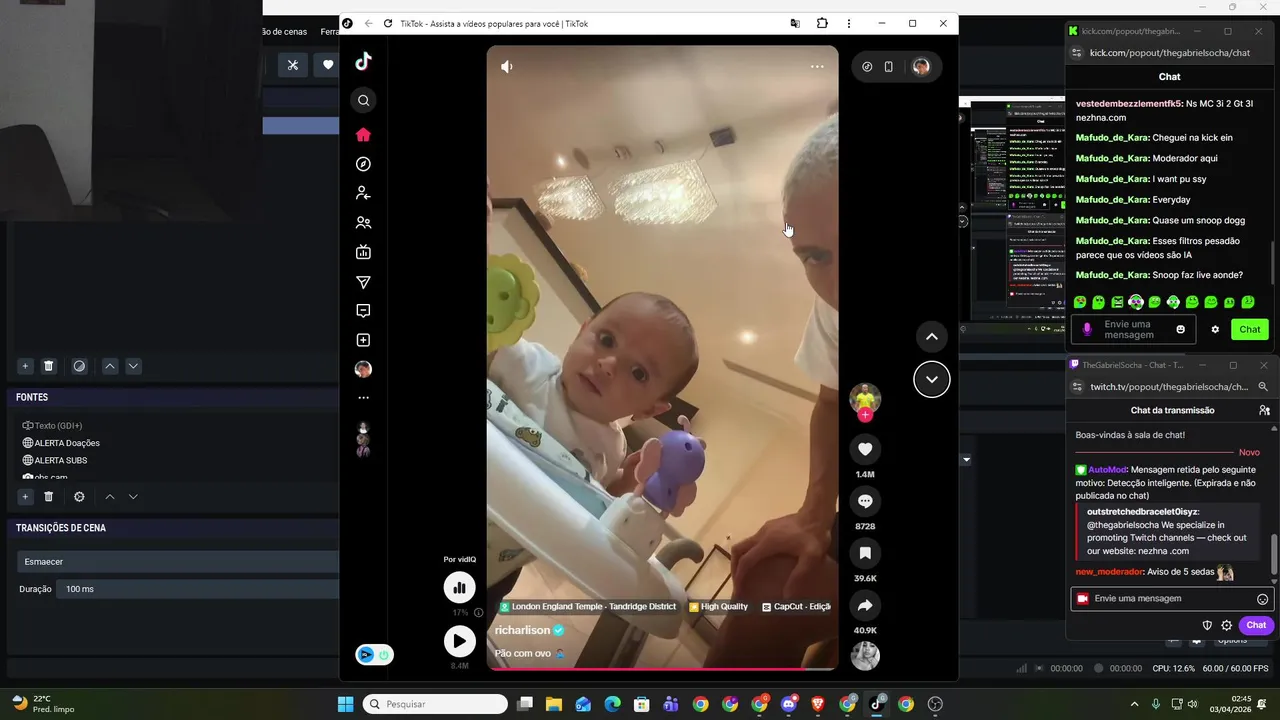Open the TikTok window three-dot menu
Screen dimensions: 1280x720
849,23
